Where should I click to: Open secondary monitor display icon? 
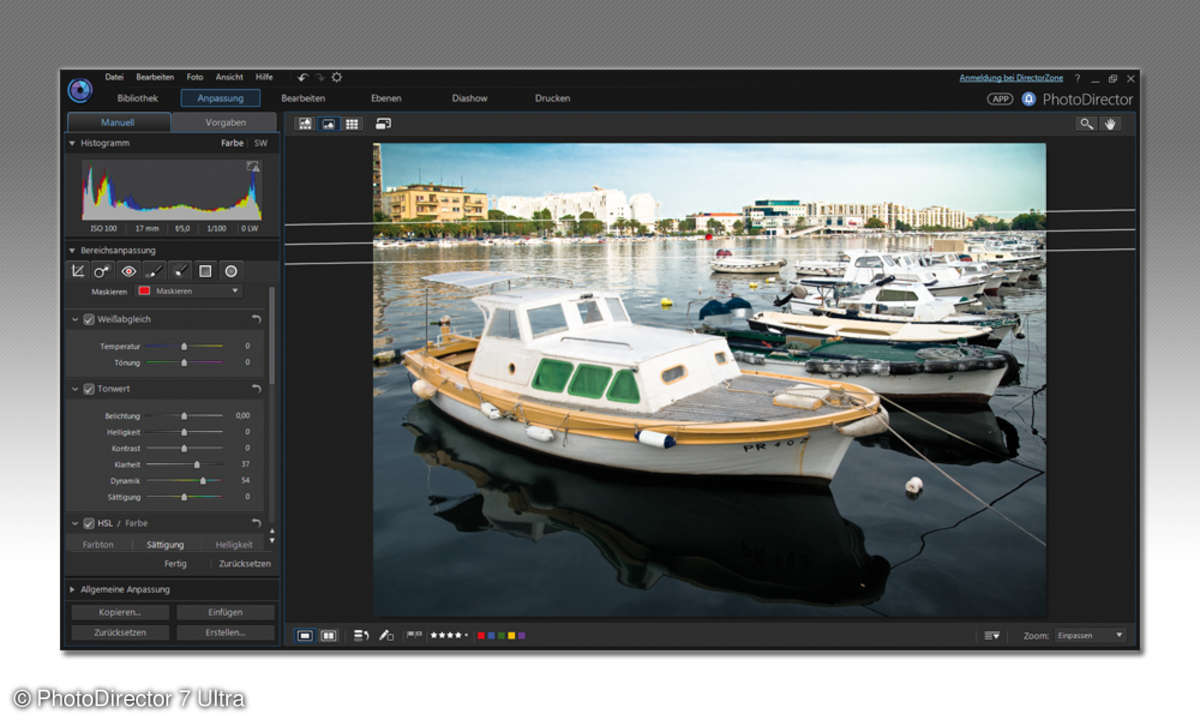click(x=383, y=124)
